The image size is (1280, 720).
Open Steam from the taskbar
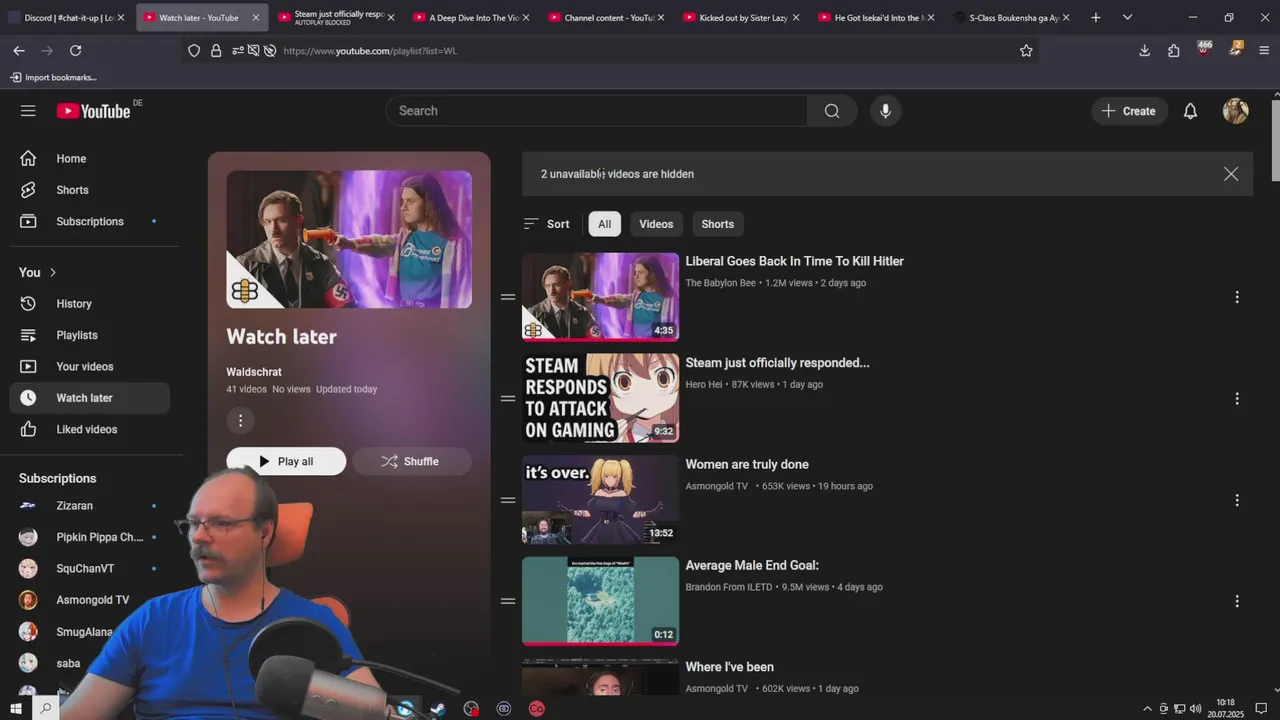pyautogui.click(x=437, y=708)
